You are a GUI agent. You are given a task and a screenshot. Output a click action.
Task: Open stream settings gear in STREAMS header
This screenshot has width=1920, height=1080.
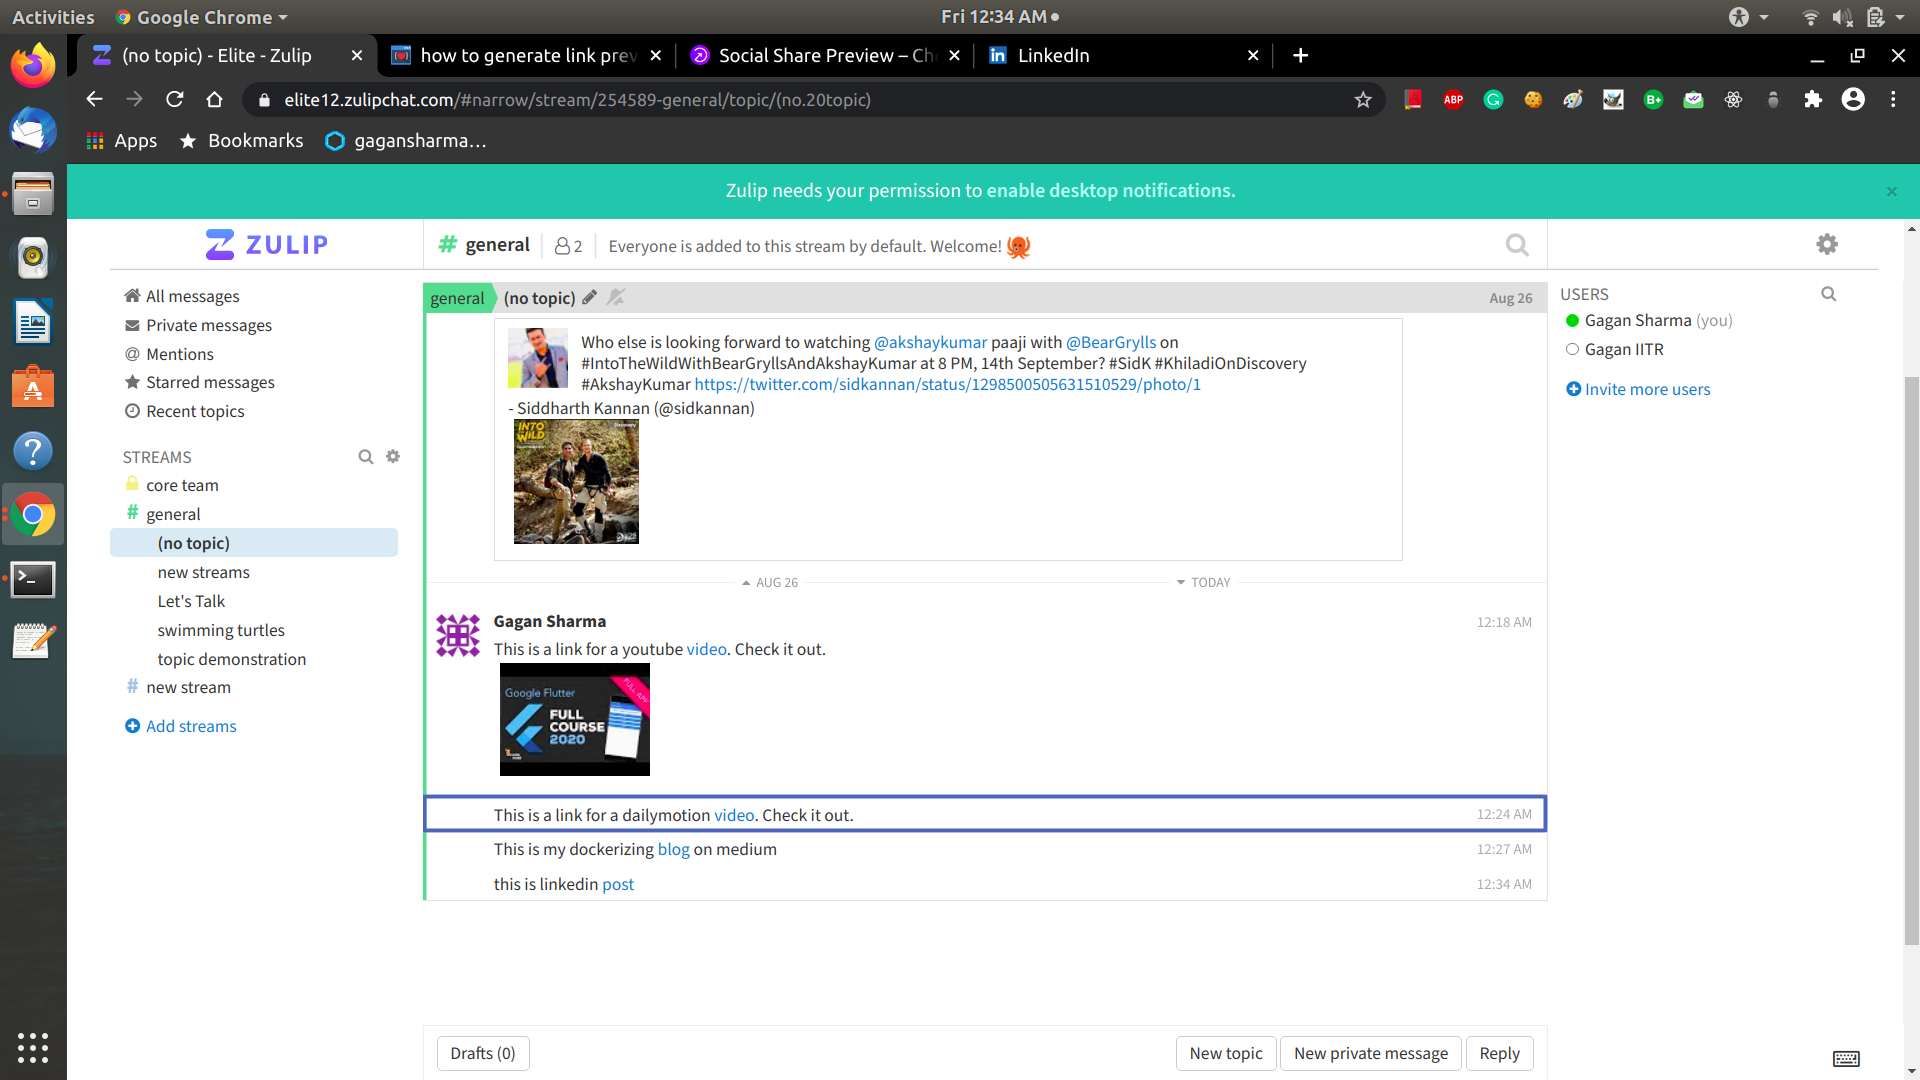pos(393,456)
